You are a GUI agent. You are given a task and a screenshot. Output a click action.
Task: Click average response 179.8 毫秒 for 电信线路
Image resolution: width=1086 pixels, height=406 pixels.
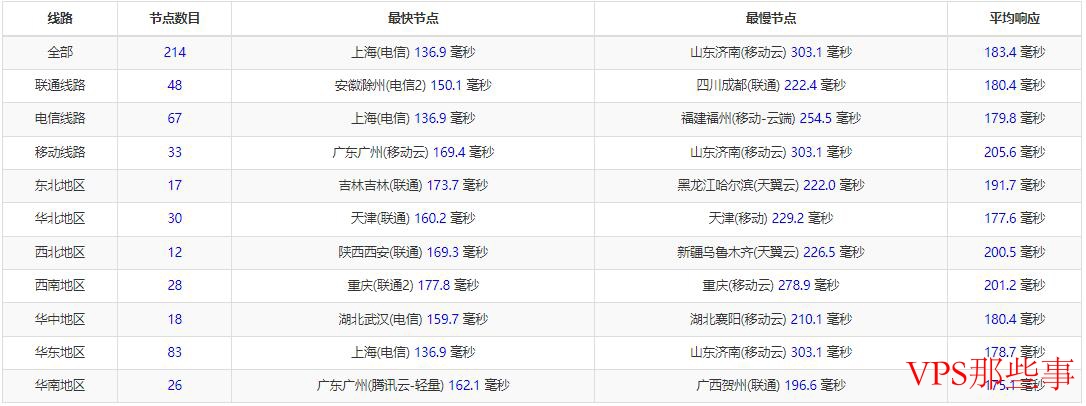[1015, 118]
